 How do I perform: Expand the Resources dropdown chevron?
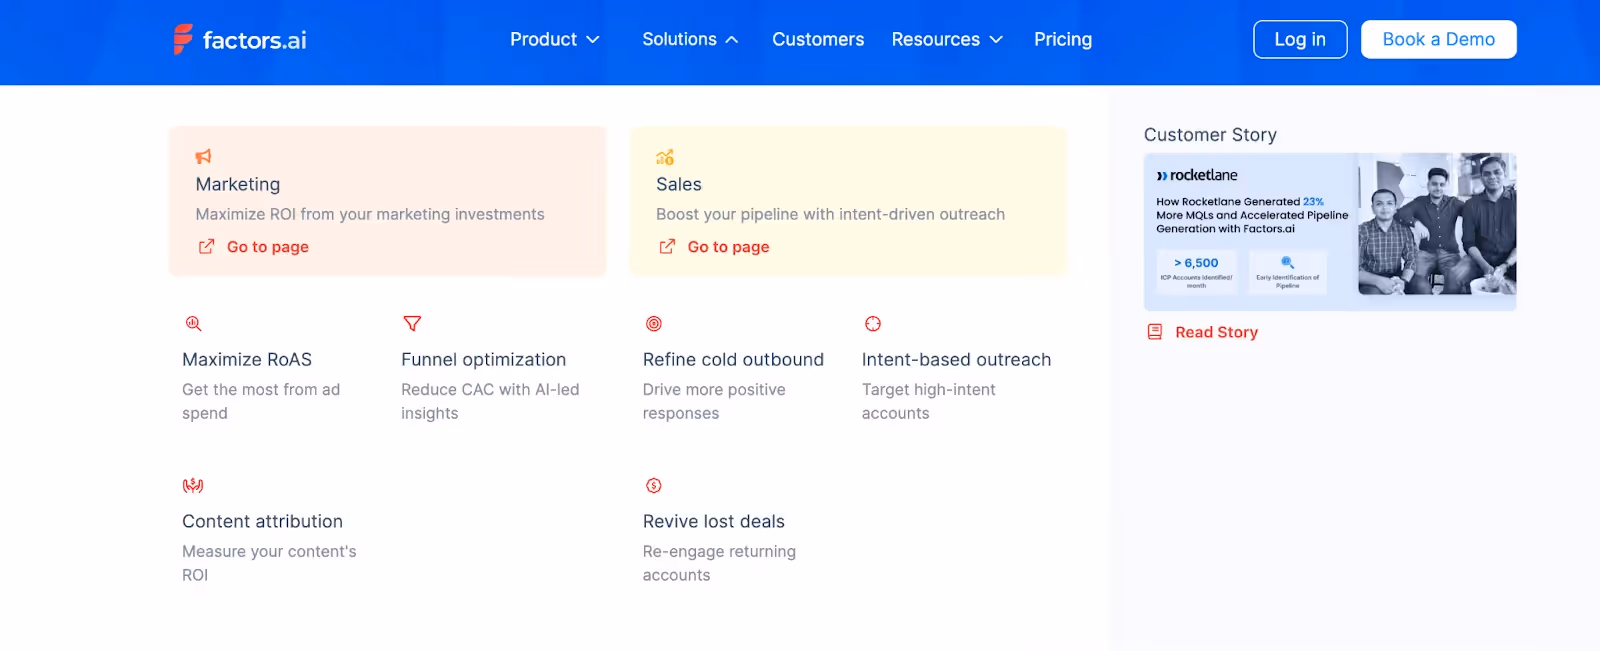pyautogui.click(x=996, y=40)
